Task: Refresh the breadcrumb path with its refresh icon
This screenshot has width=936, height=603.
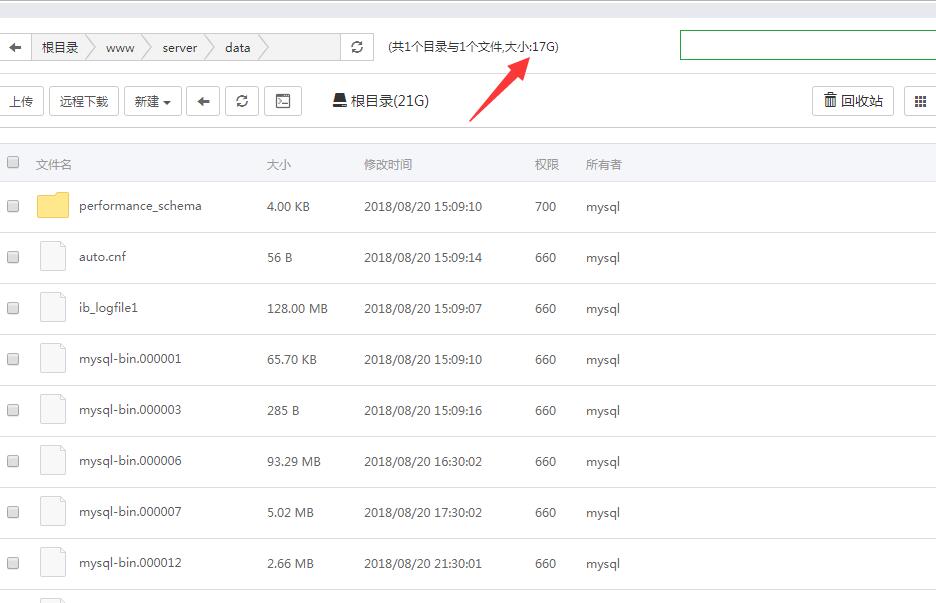Action: coord(357,46)
